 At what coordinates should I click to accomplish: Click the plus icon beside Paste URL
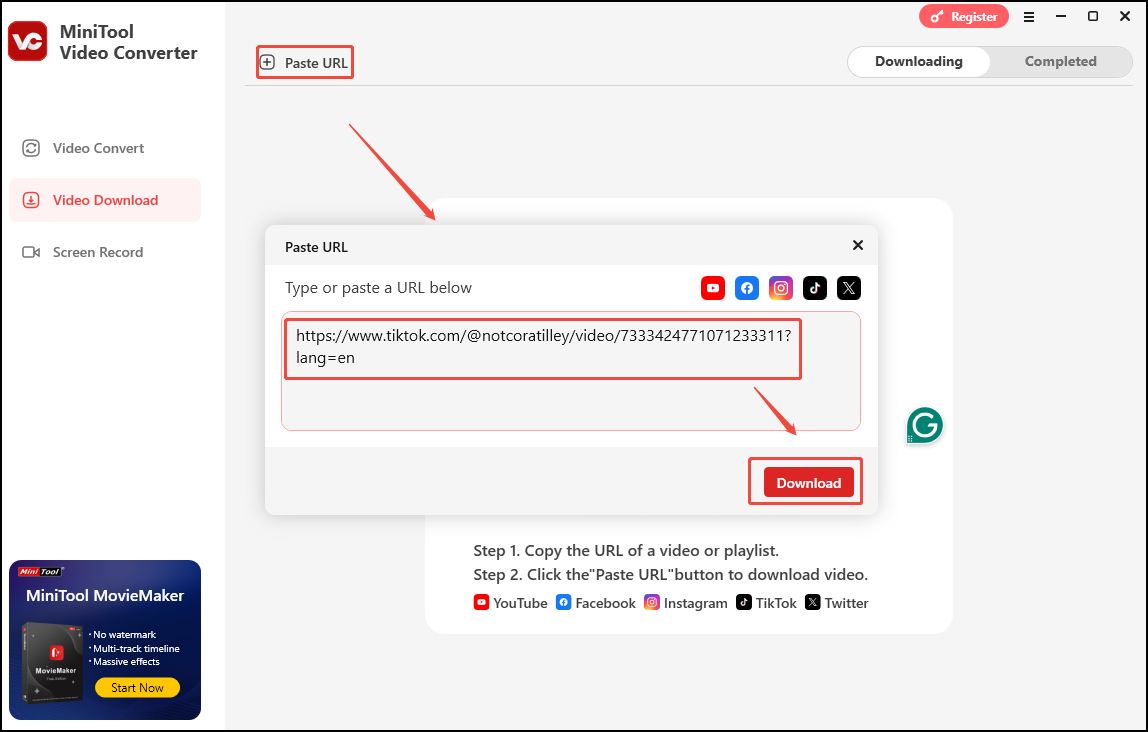(x=268, y=62)
